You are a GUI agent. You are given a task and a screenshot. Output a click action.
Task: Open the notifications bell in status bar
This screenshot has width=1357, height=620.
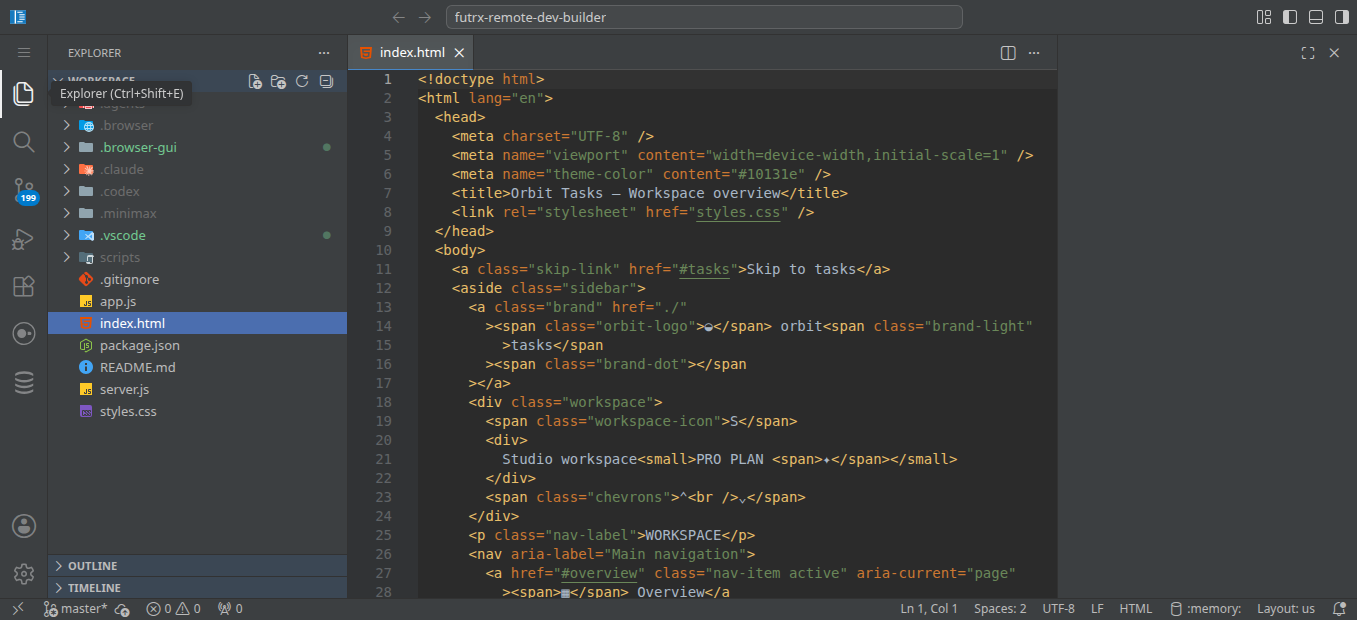click(x=1339, y=608)
